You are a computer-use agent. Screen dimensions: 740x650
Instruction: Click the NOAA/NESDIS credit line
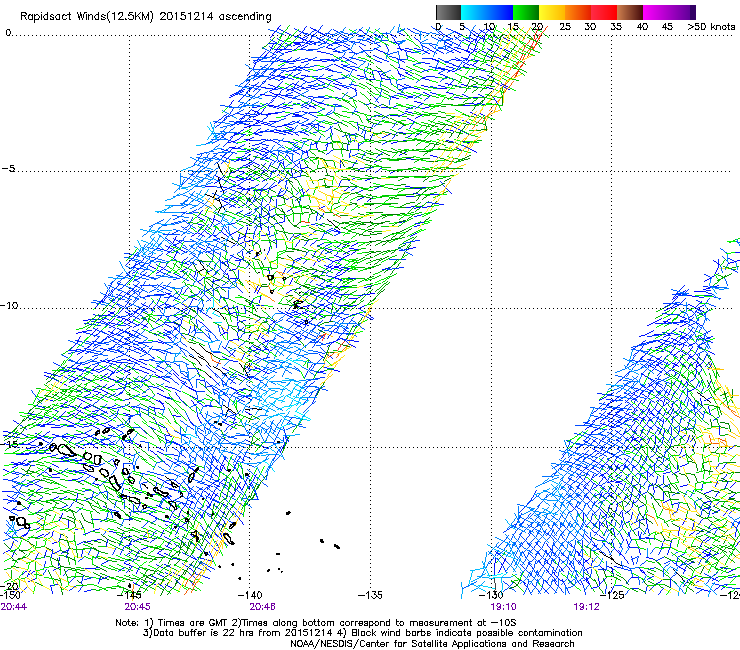432,644
